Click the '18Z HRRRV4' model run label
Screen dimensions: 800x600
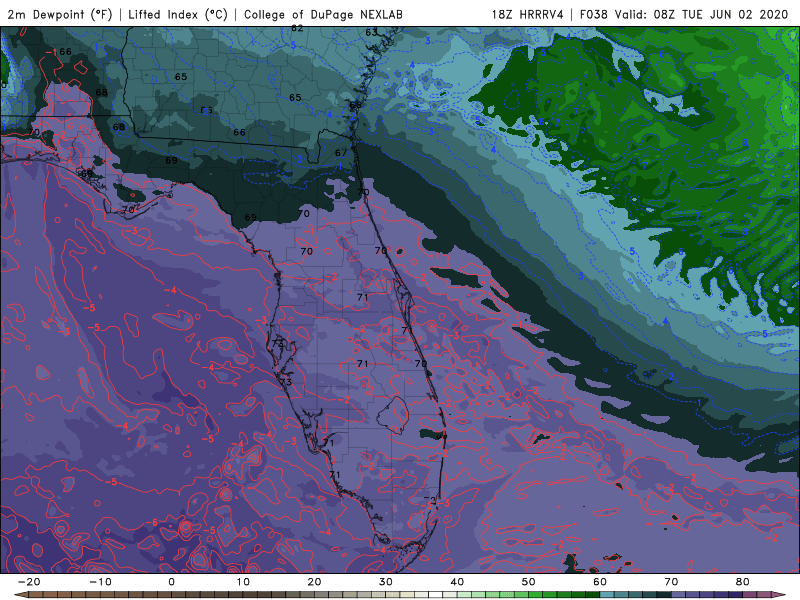pos(528,14)
